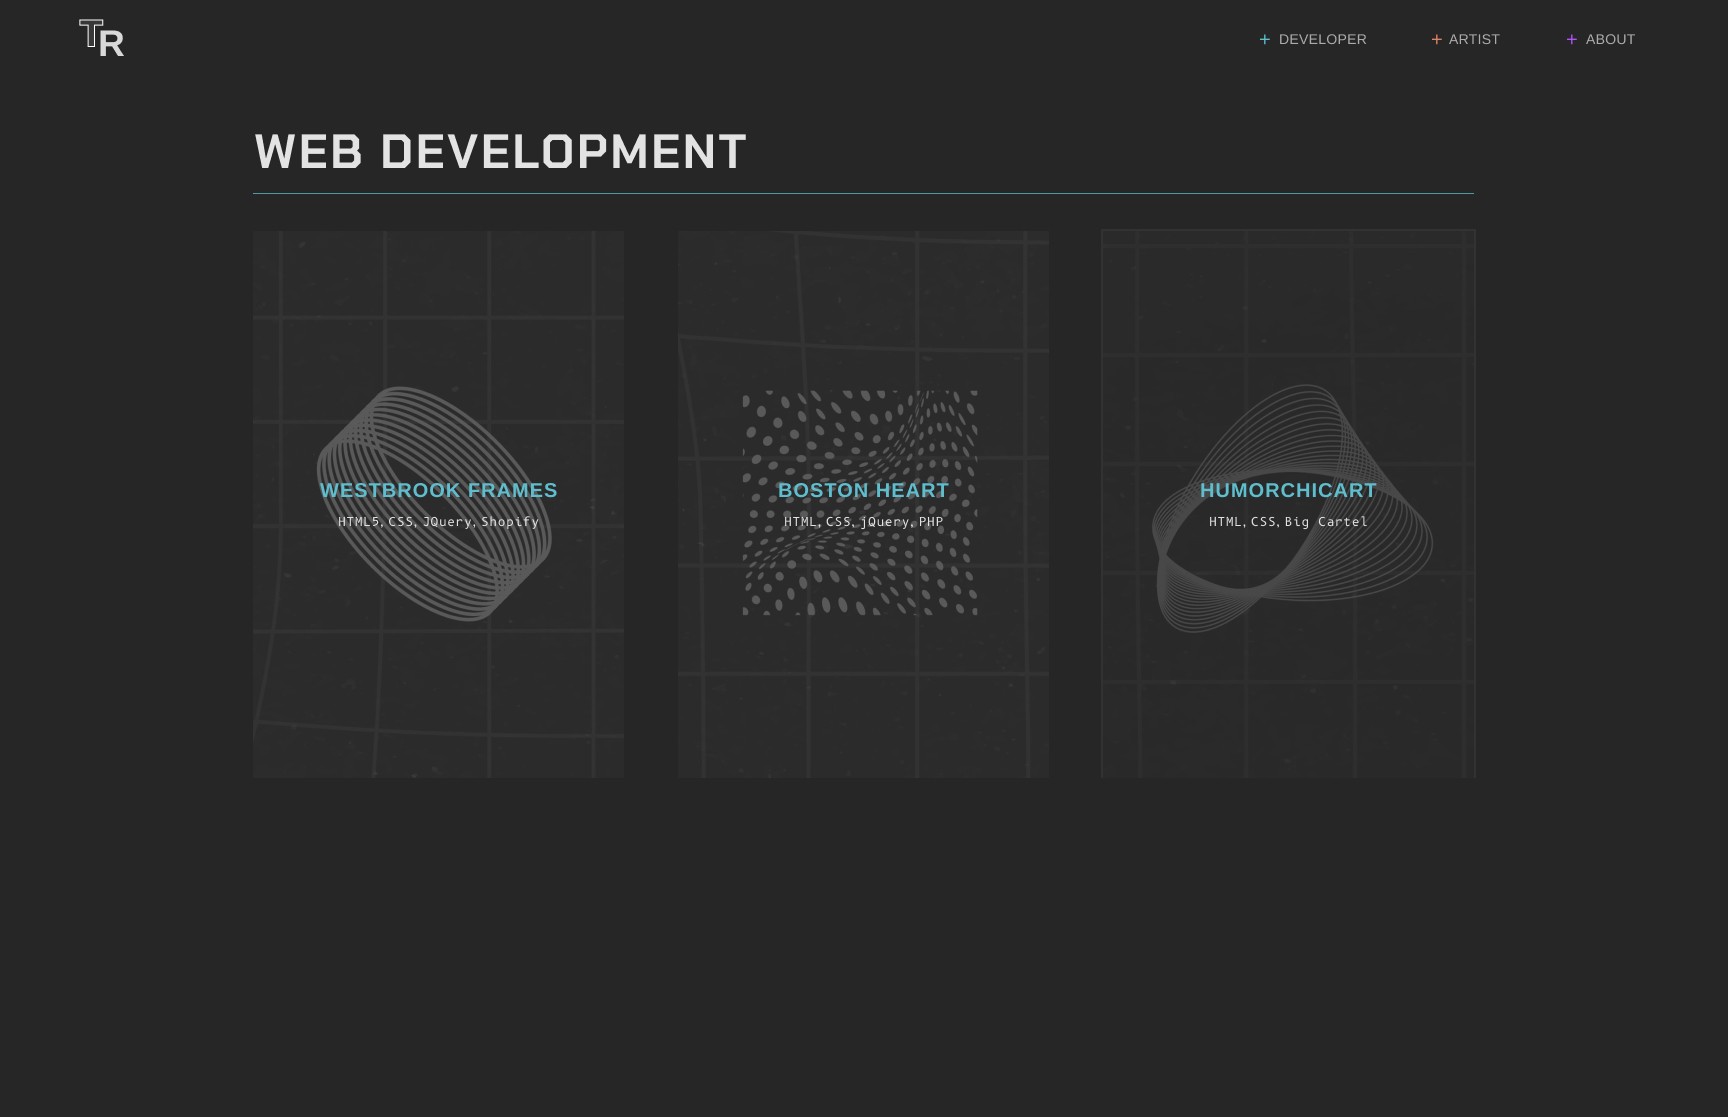Click the Web Development heading
The image size is (1728, 1117).
pyautogui.click(x=500, y=152)
